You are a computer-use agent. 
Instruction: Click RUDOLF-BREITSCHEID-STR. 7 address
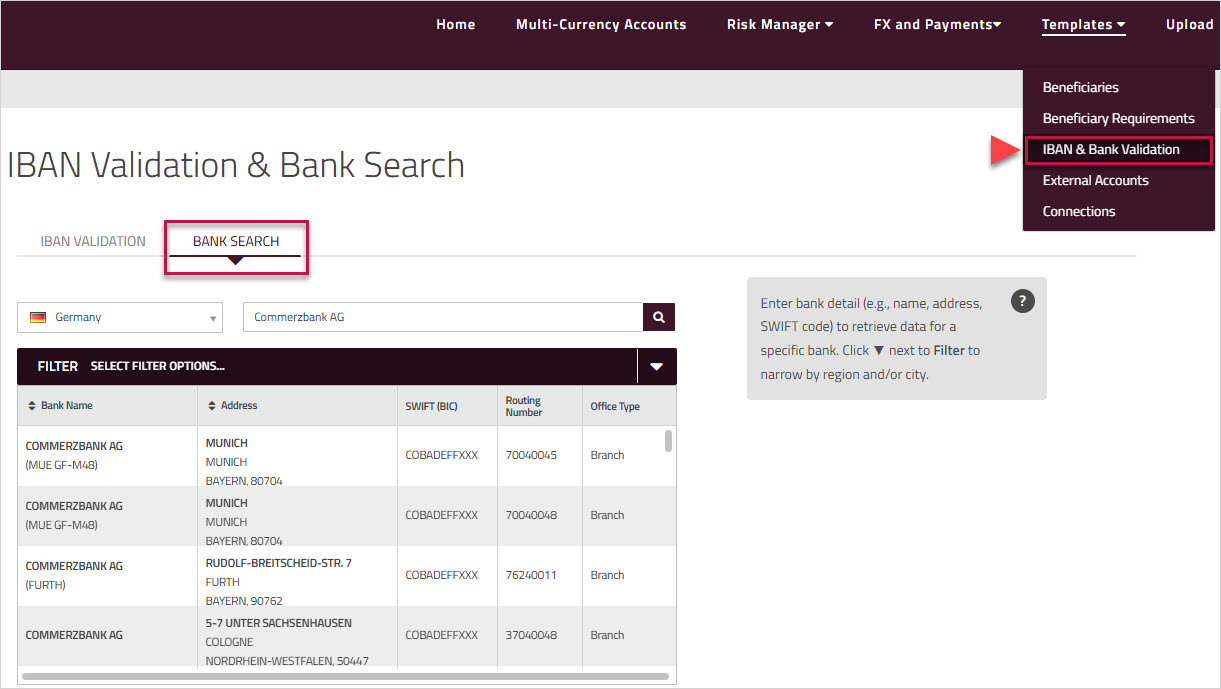pos(279,563)
